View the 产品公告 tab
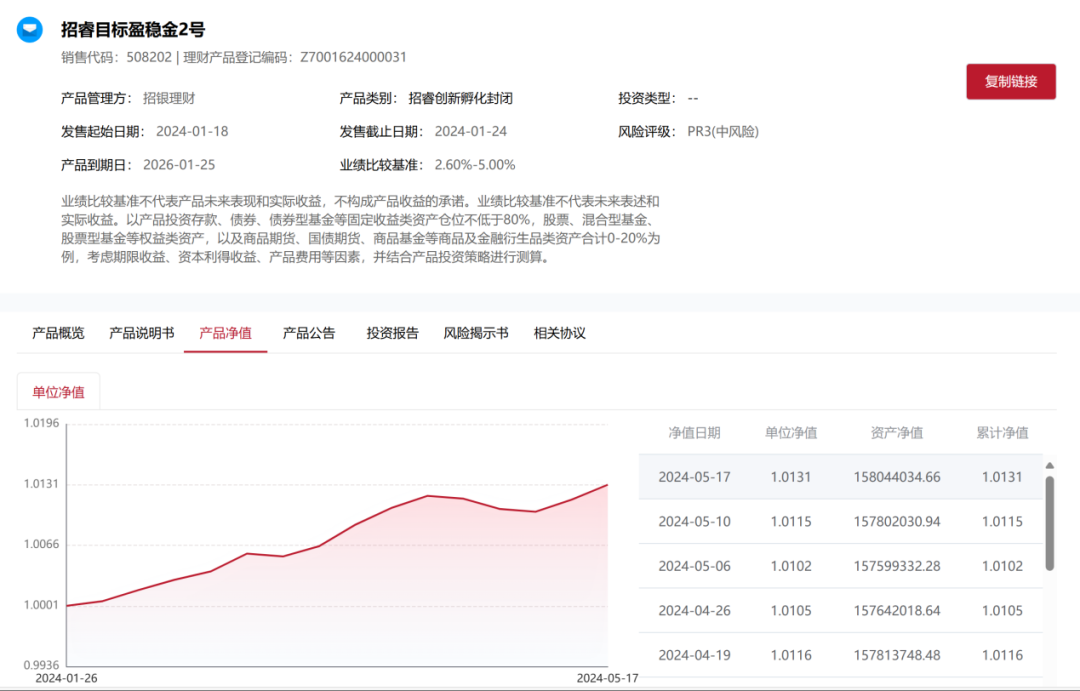The height and width of the screenshot is (691, 1080). point(308,333)
